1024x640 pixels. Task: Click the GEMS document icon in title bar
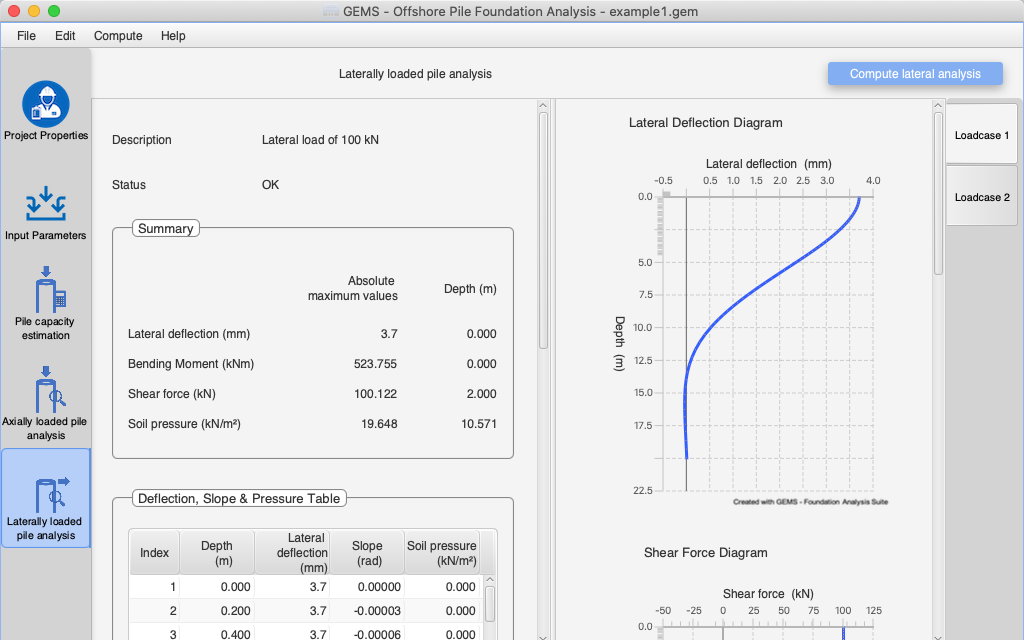[x=331, y=12]
